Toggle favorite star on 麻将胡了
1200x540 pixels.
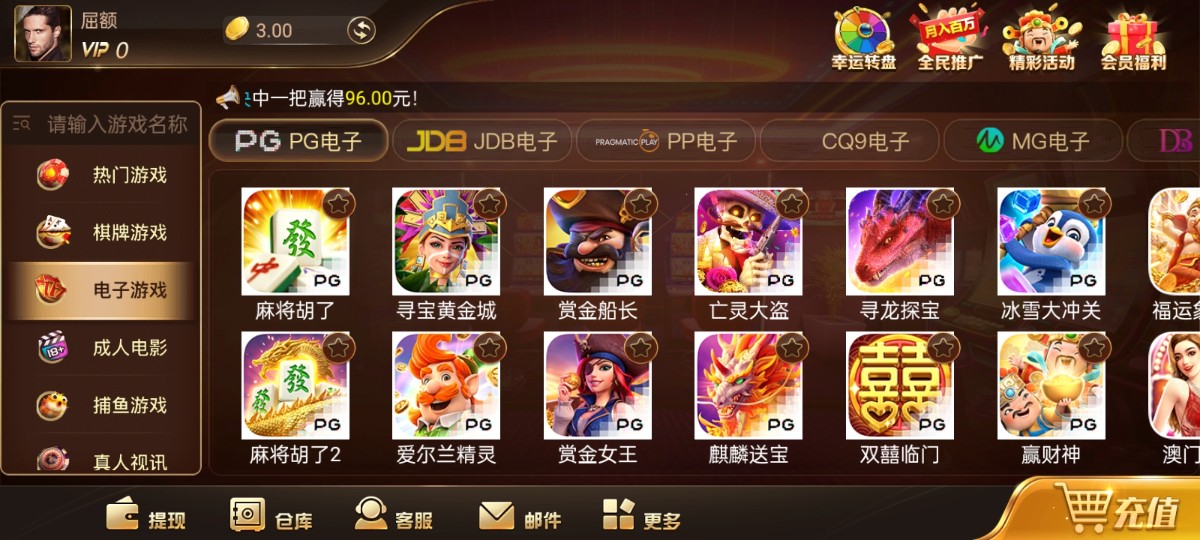(338, 204)
